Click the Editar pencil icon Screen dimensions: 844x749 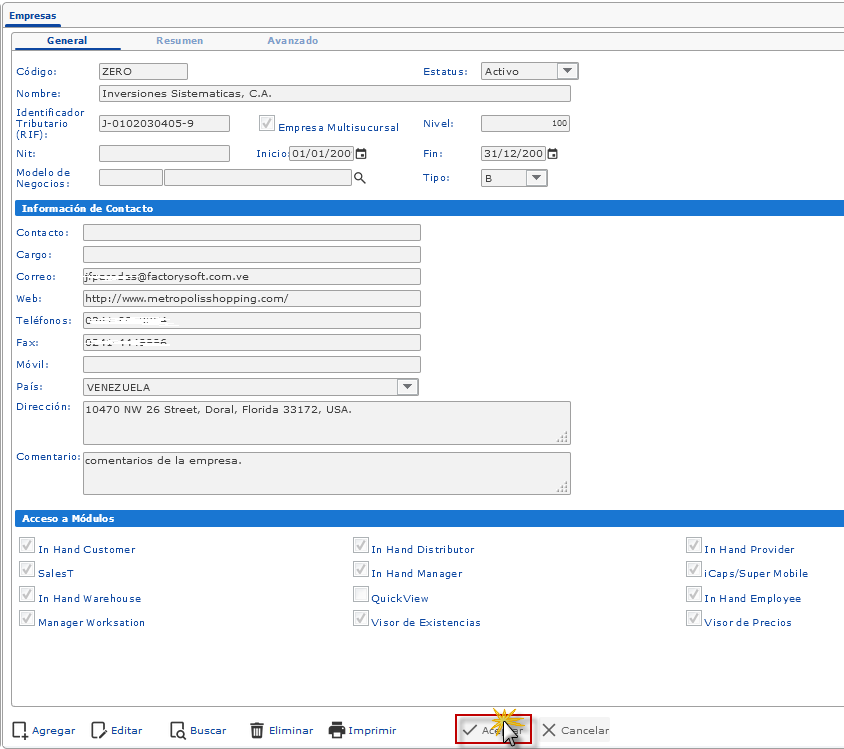(99, 730)
